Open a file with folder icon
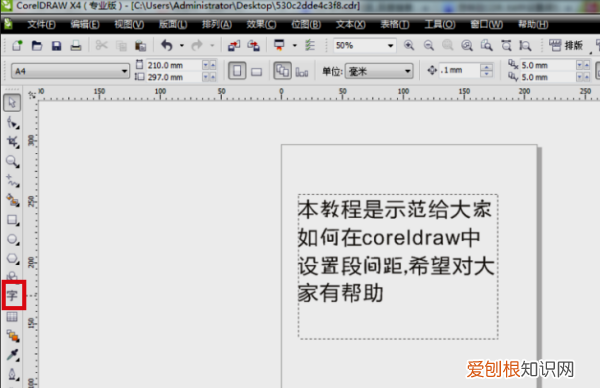 coord(37,46)
